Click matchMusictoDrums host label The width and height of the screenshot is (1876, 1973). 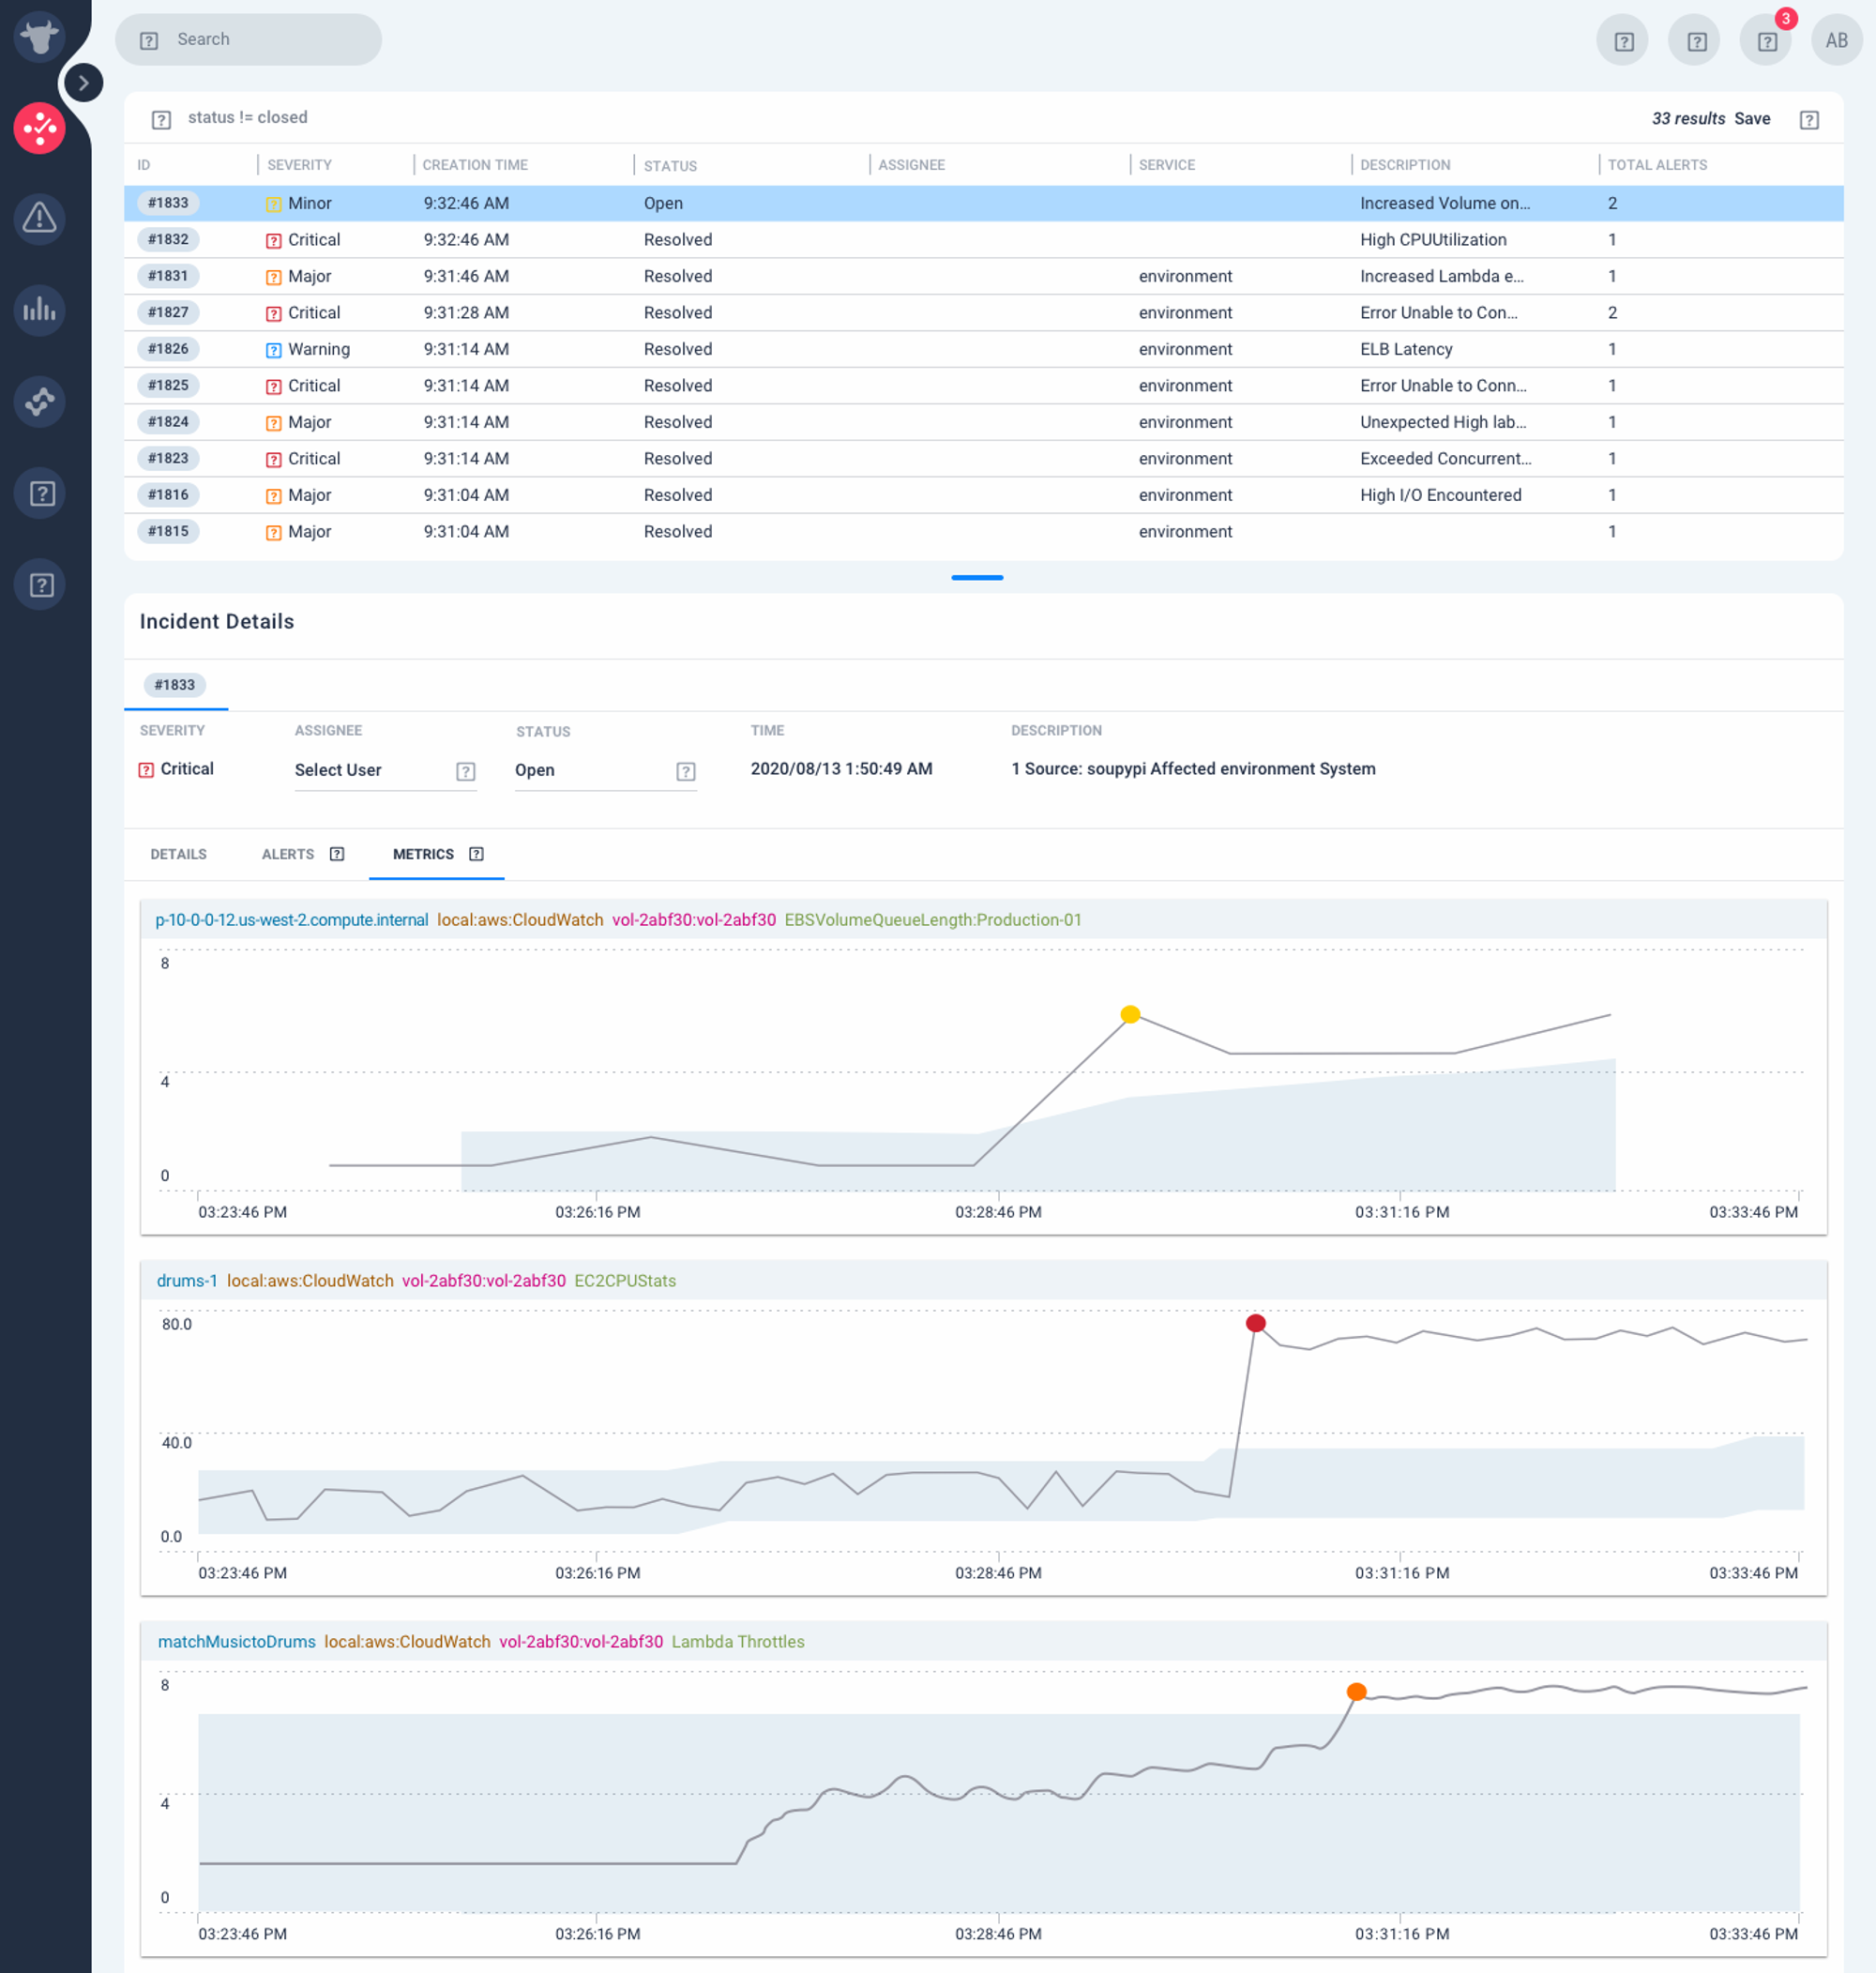[x=237, y=1642]
